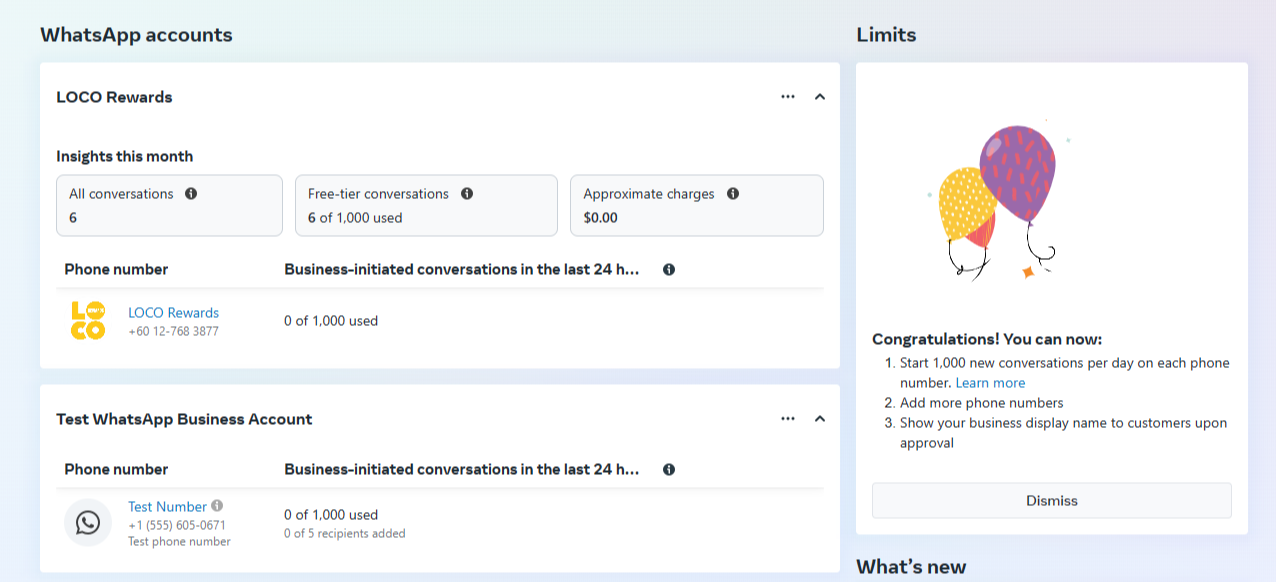Click the info icon beside All conversations
The width and height of the screenshot is (1276, 583).
pos(191,194)
